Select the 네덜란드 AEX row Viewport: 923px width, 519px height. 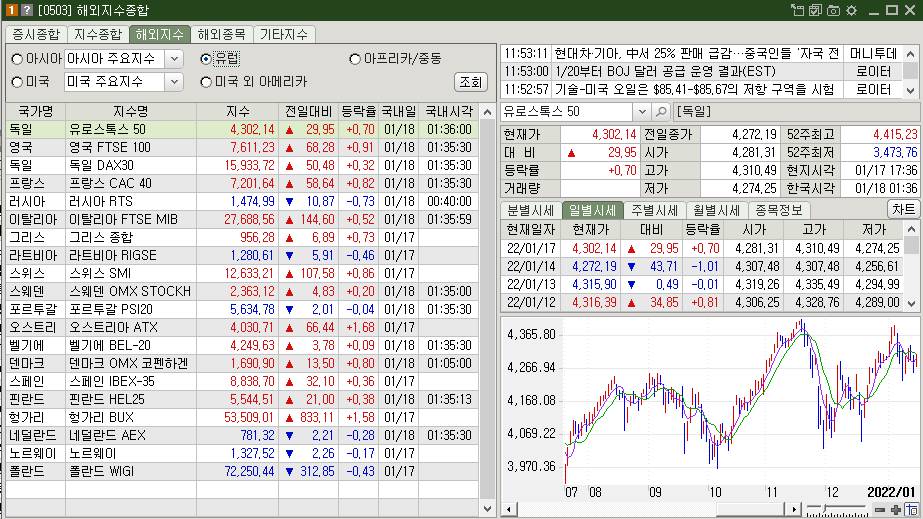click(242, 435)
